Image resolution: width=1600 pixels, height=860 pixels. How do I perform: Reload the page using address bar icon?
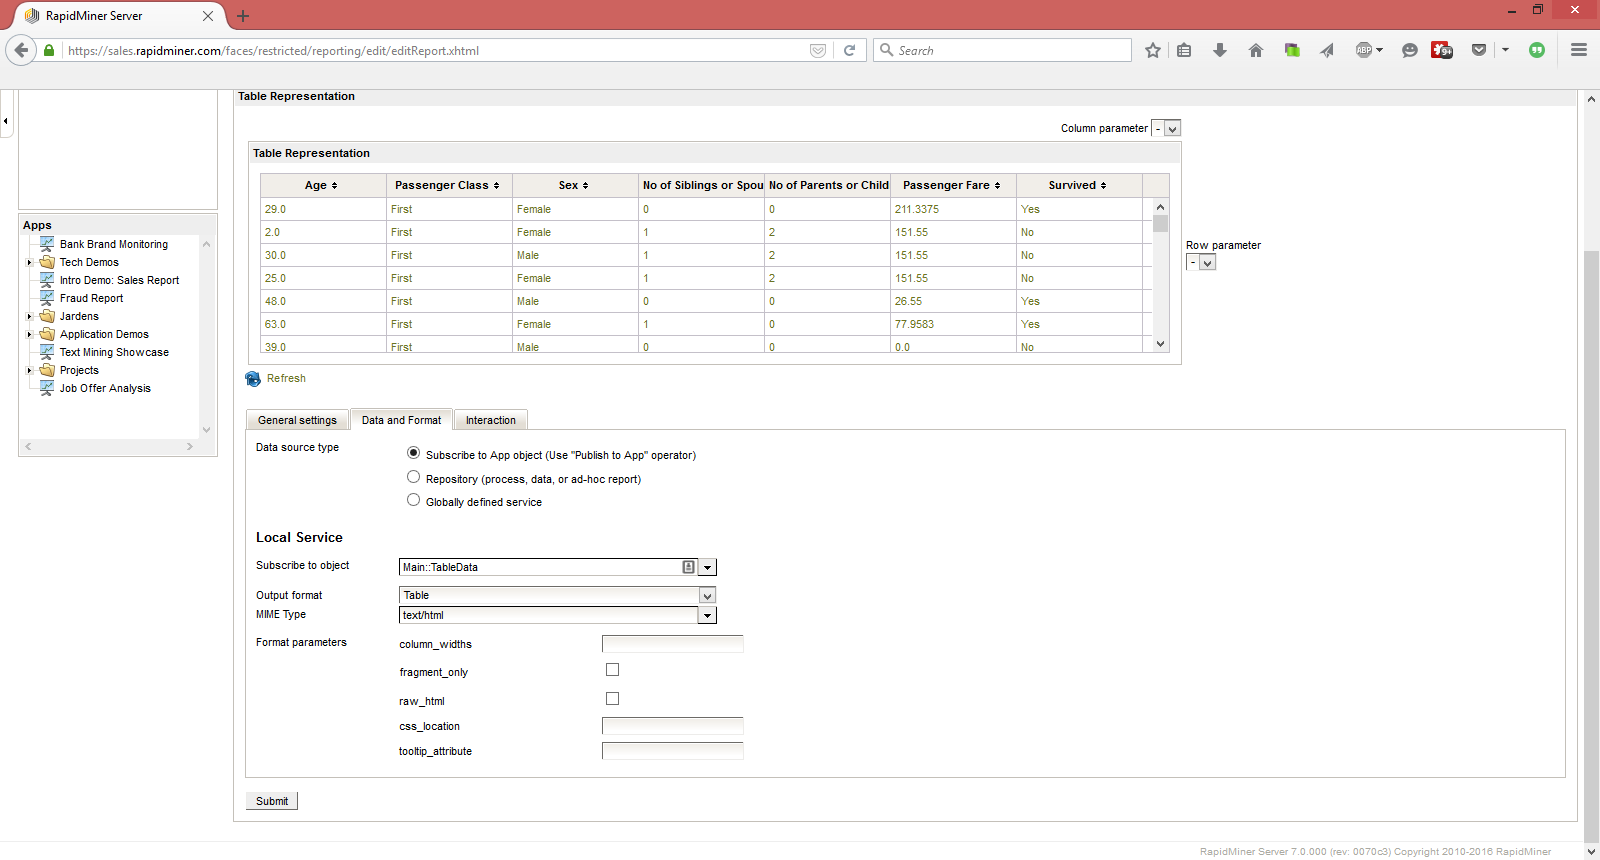click(849, 50)
